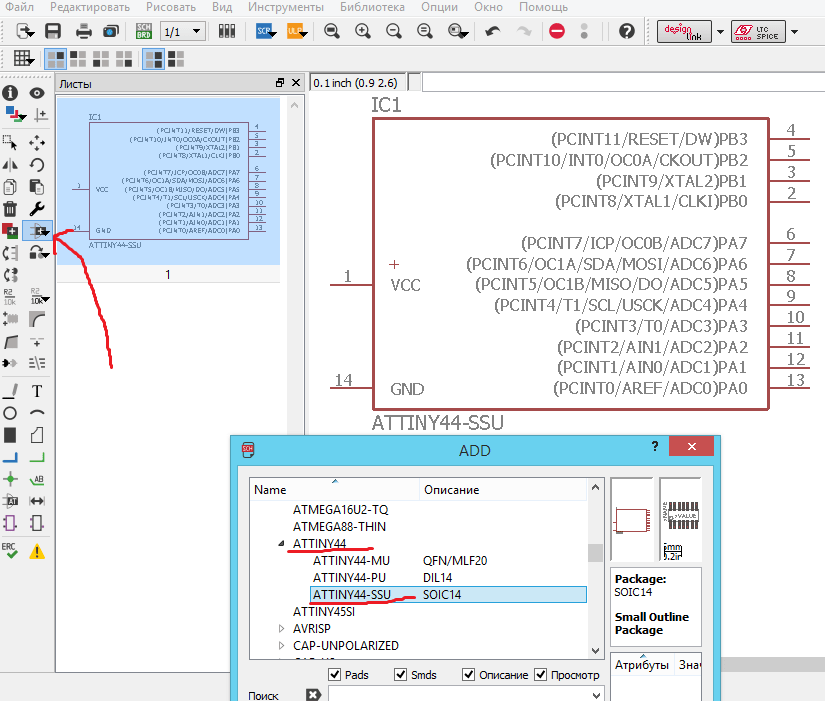Screen dimensions: 825x701
Task: Select the Change wrench tool
Action: point(36,209)
